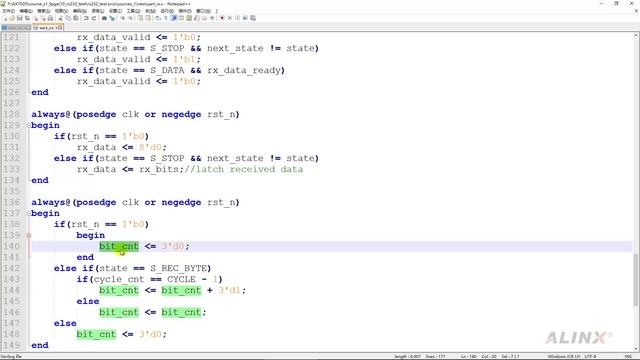
Task: Click the Paste toolbar icon
Action: (76, 18)
